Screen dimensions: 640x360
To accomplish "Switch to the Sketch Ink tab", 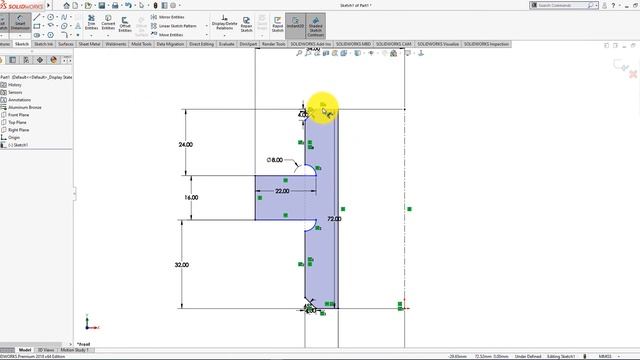I will (43, 44).
